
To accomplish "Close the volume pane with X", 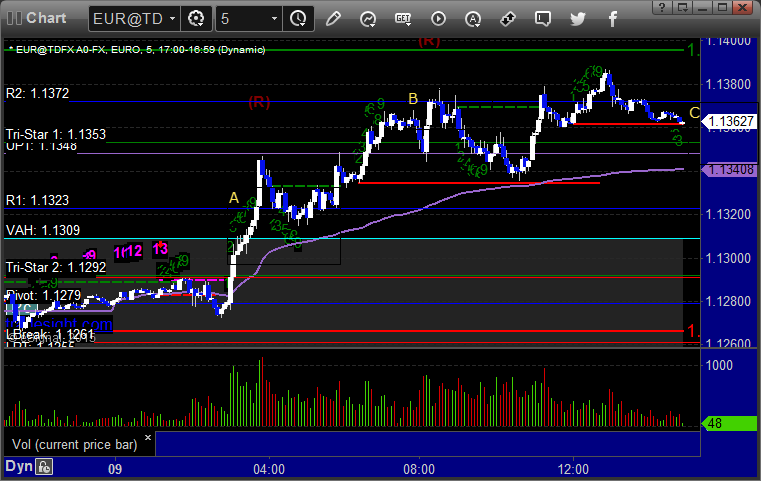I will [148, 438].
